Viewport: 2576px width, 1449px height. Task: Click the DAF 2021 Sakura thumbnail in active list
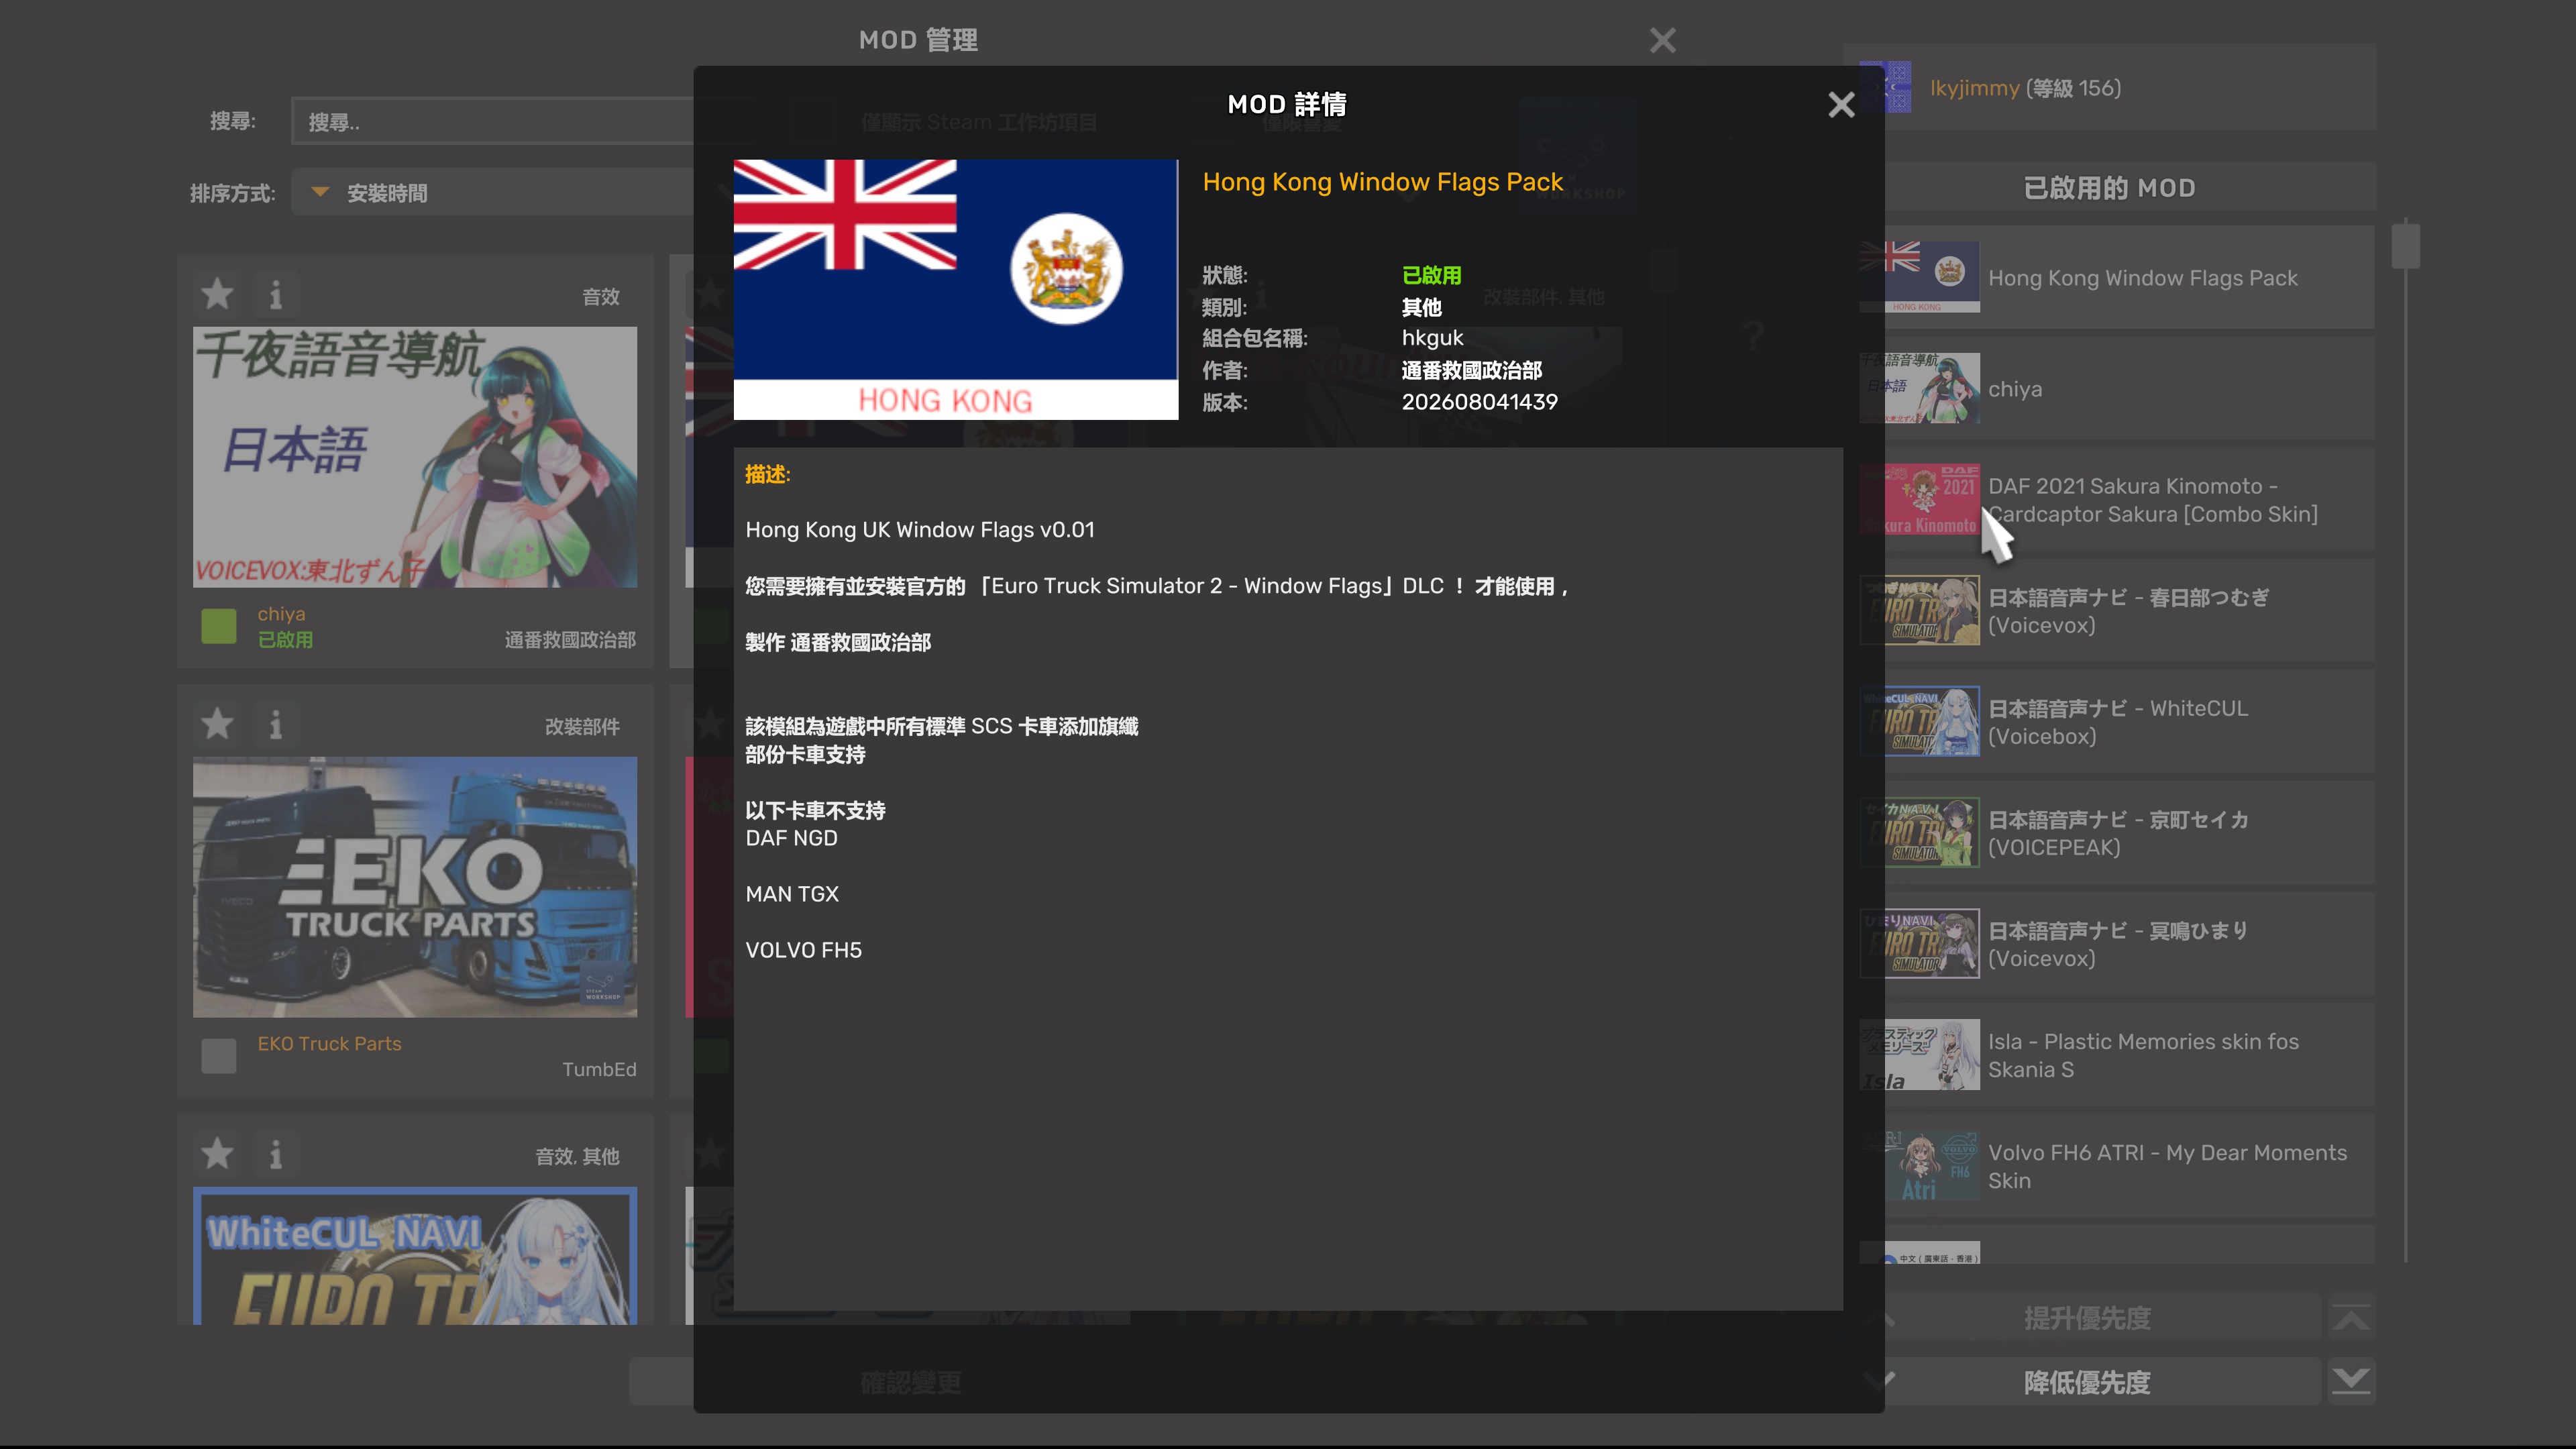(1919, 499)
